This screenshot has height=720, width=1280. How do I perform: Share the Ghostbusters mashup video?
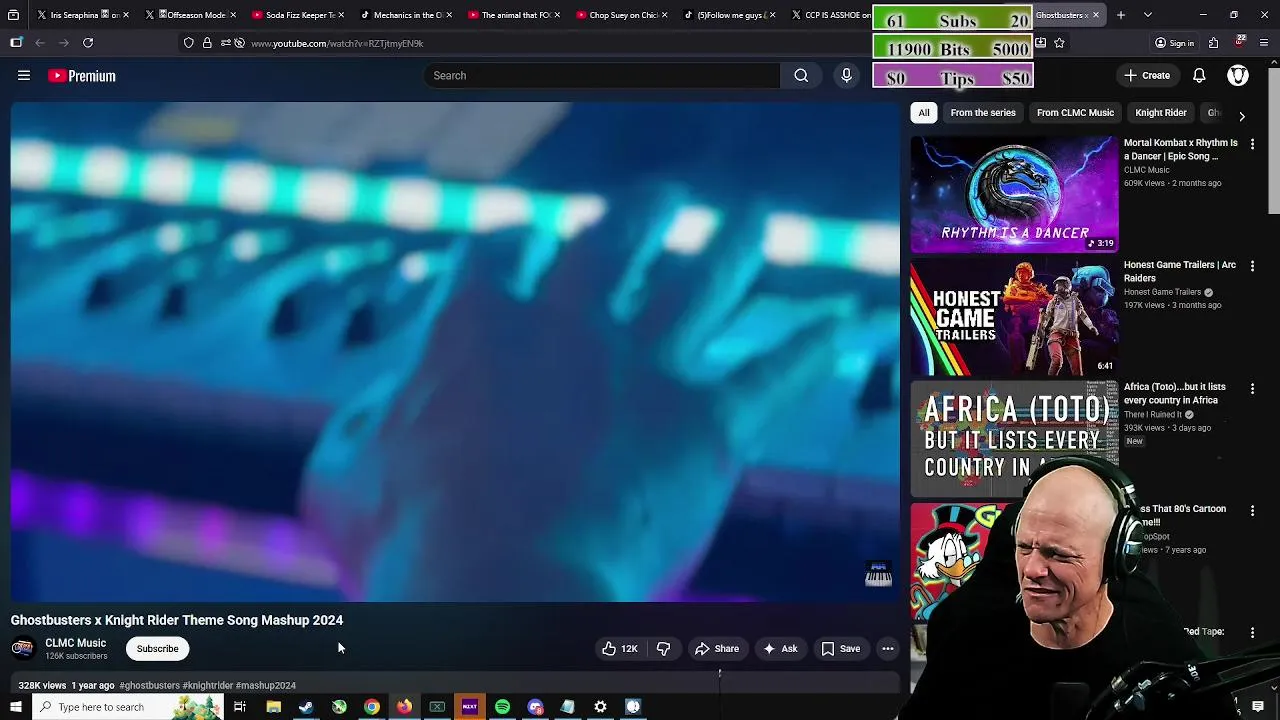(716, 649)
